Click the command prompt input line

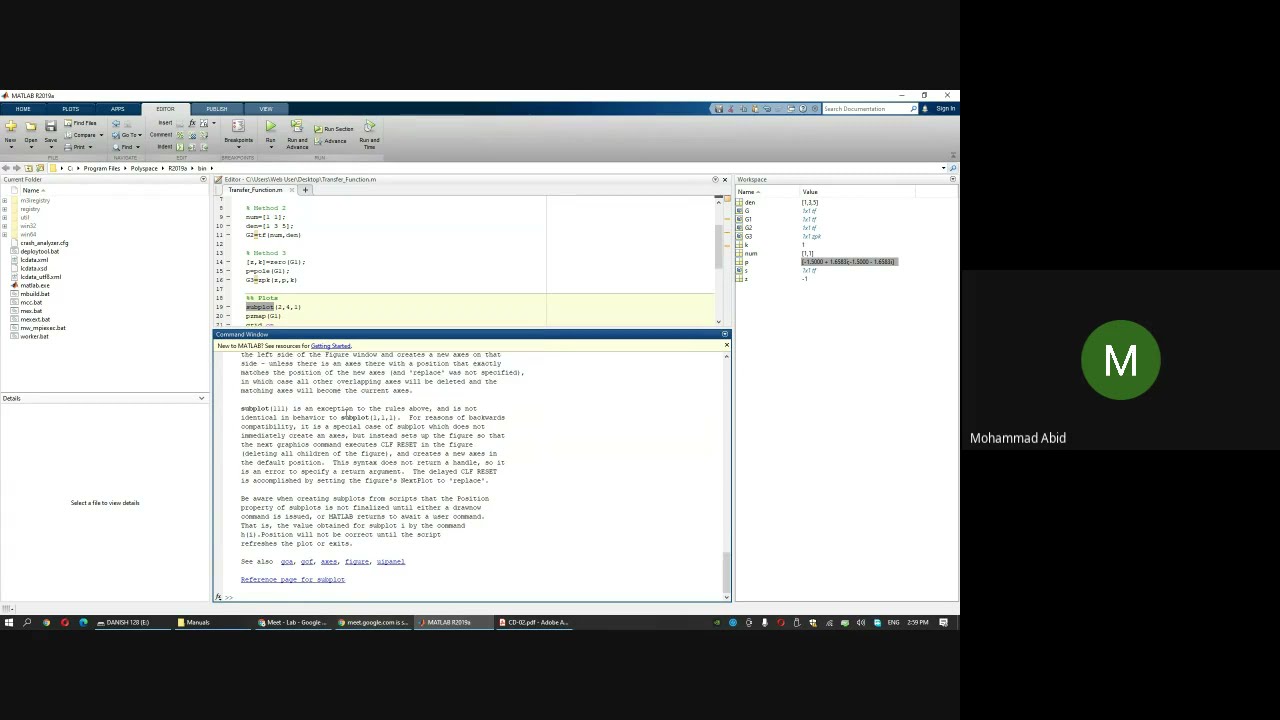coord(475,597)
